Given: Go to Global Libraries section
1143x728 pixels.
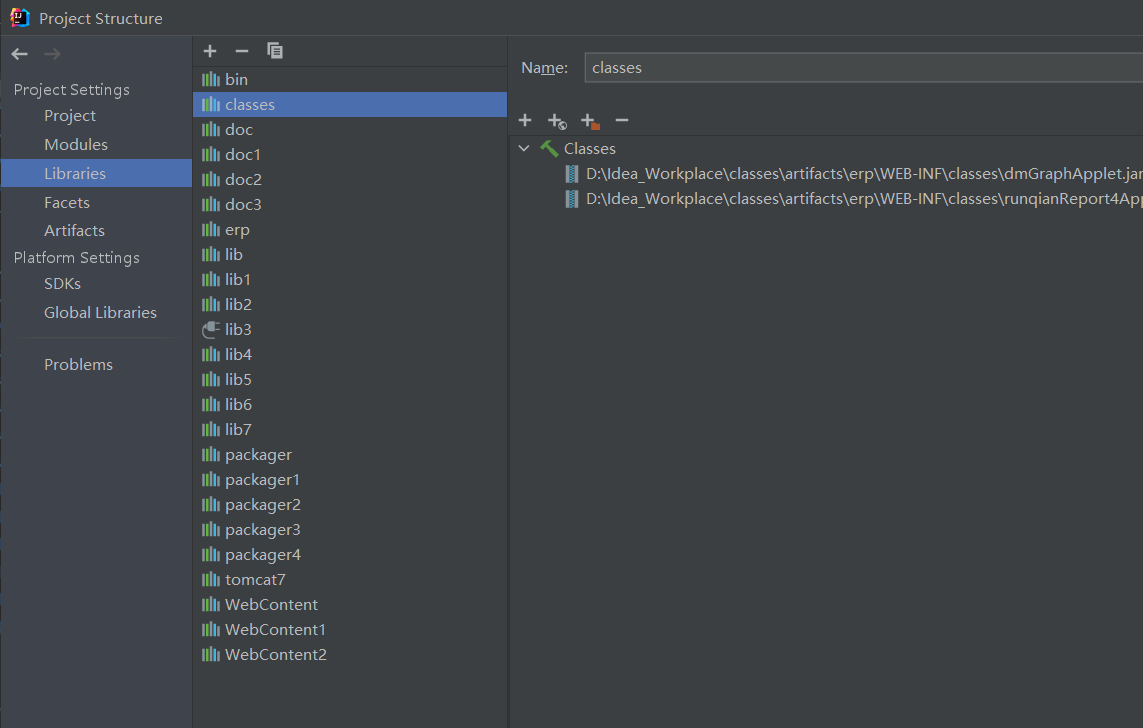Looking at the screenshot, I should 100,313.
